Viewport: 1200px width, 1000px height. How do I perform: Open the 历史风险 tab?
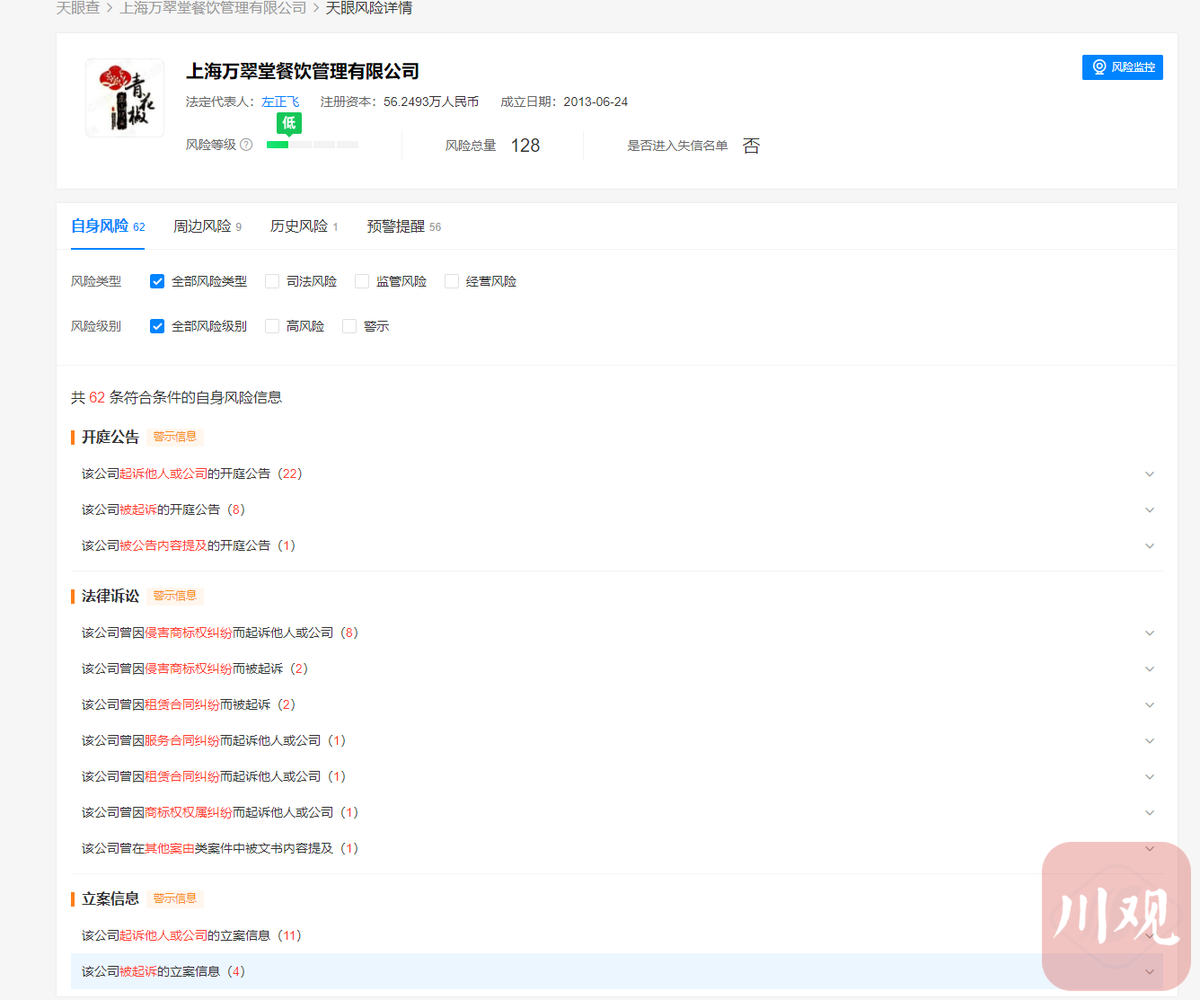[299, 227]
